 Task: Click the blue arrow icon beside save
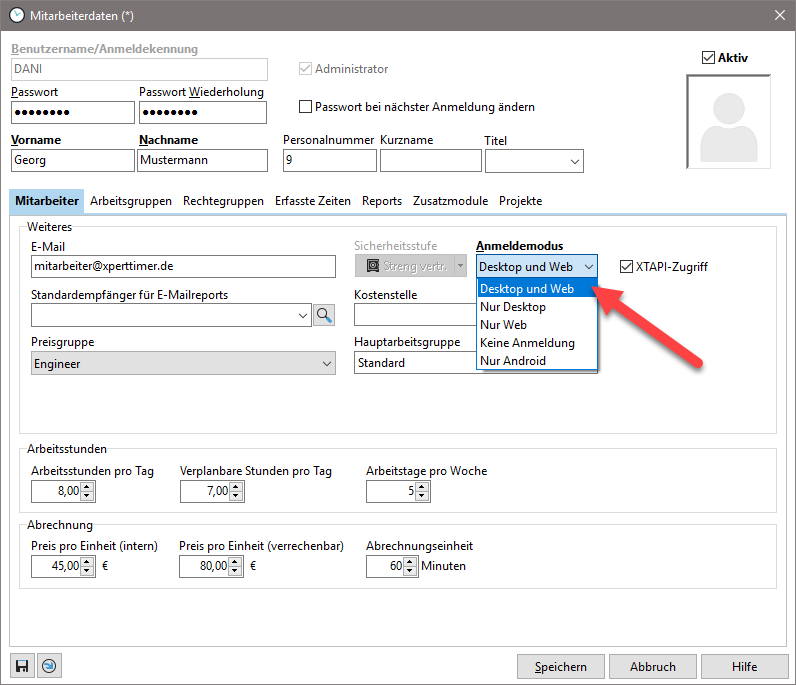pyautogui.click(x=48, y=666)
